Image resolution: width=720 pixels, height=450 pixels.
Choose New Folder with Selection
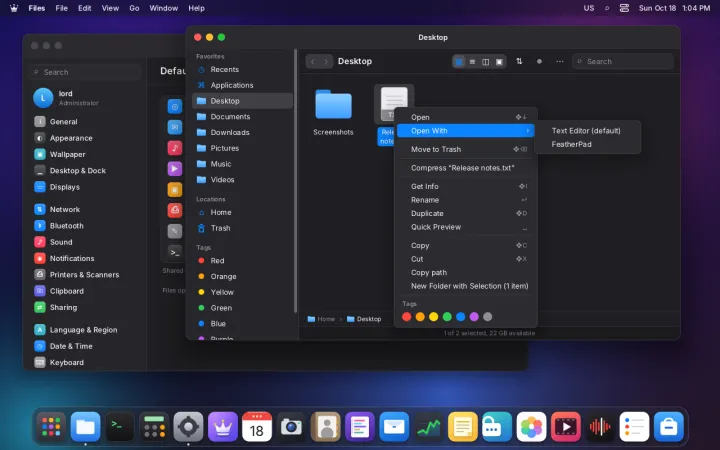(x=466, y=286)
